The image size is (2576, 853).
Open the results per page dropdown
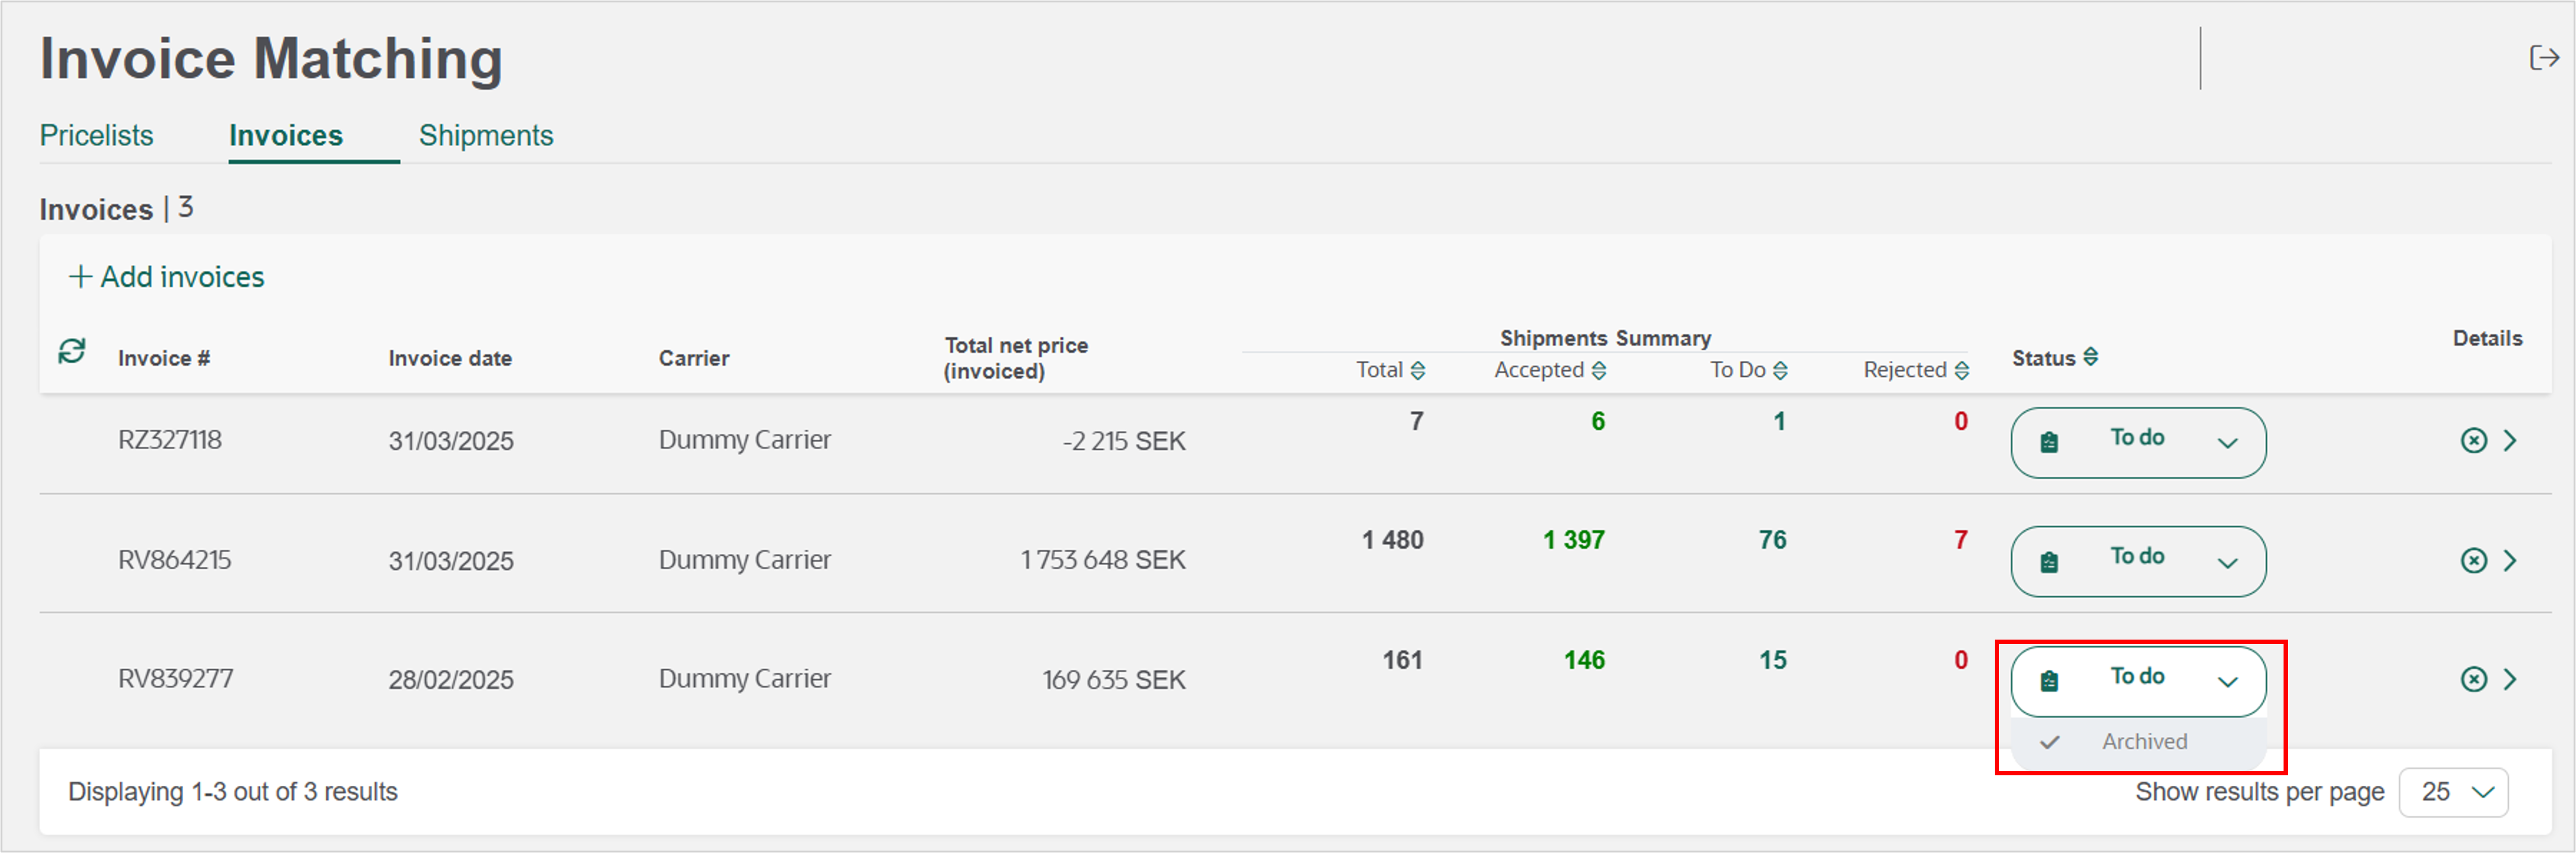click(2453, 792)
